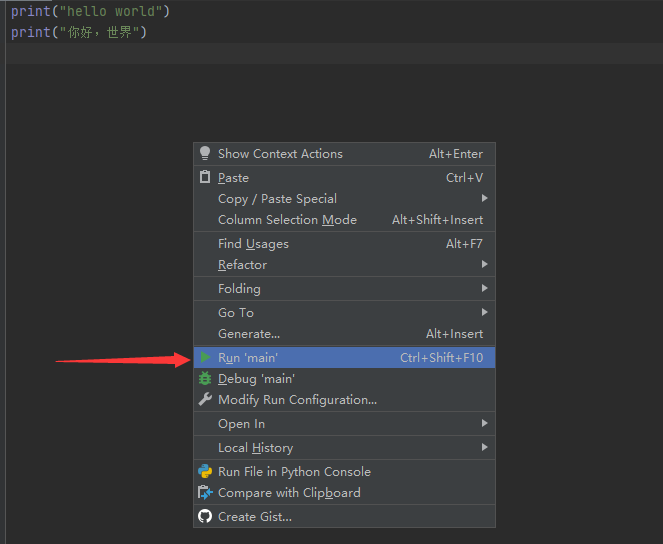Image resolution: width=663 pixels, height=544 pixels.
Task: Expand the Local History submenu arrow
Action: click(485, 447)
